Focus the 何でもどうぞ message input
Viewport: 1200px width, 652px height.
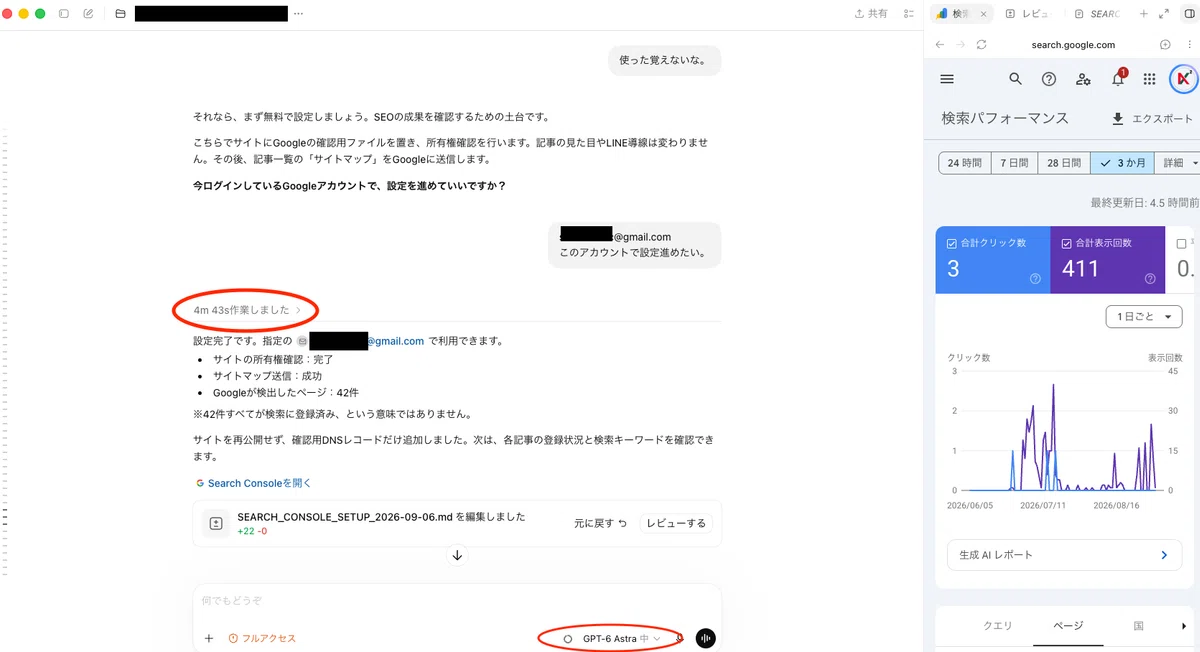(x=457, y=601)
